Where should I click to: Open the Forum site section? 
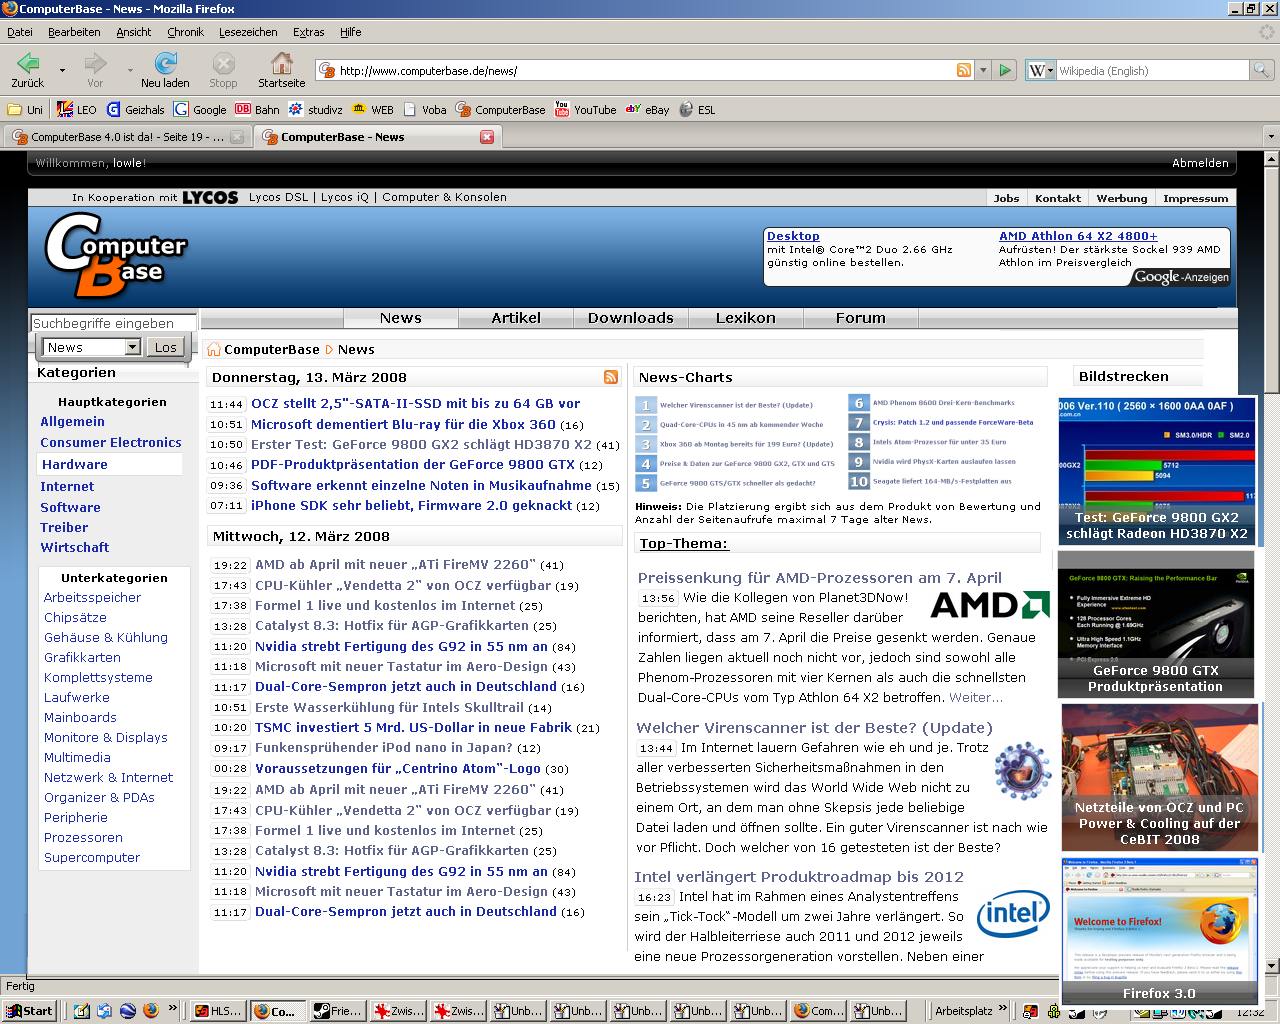(861, 318)
